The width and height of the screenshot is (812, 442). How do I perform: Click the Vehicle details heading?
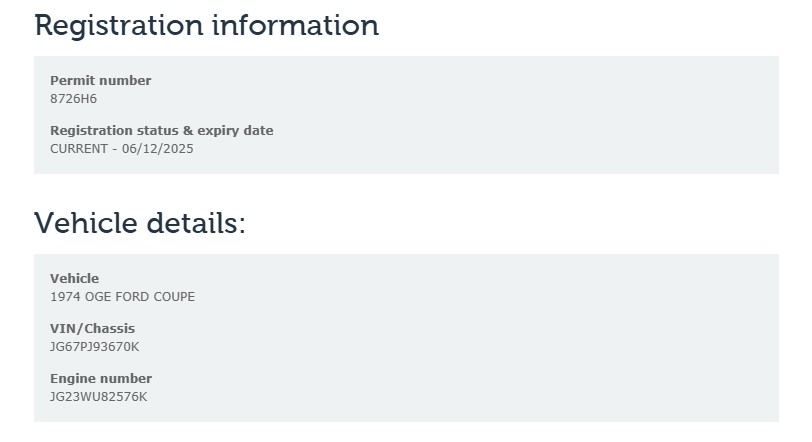[139, 222]
